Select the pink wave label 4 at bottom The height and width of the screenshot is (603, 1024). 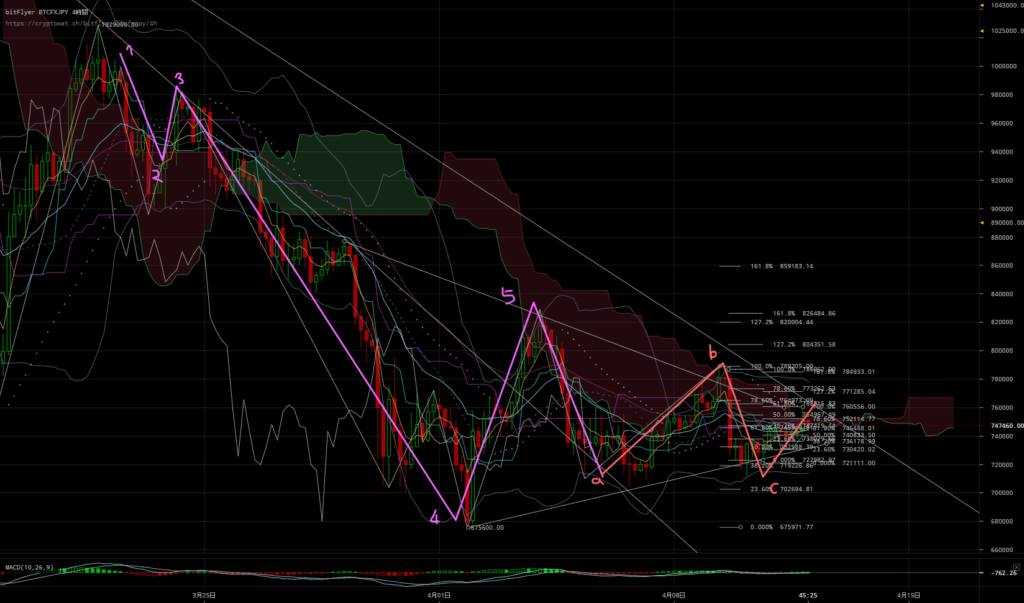coord(434,518)
